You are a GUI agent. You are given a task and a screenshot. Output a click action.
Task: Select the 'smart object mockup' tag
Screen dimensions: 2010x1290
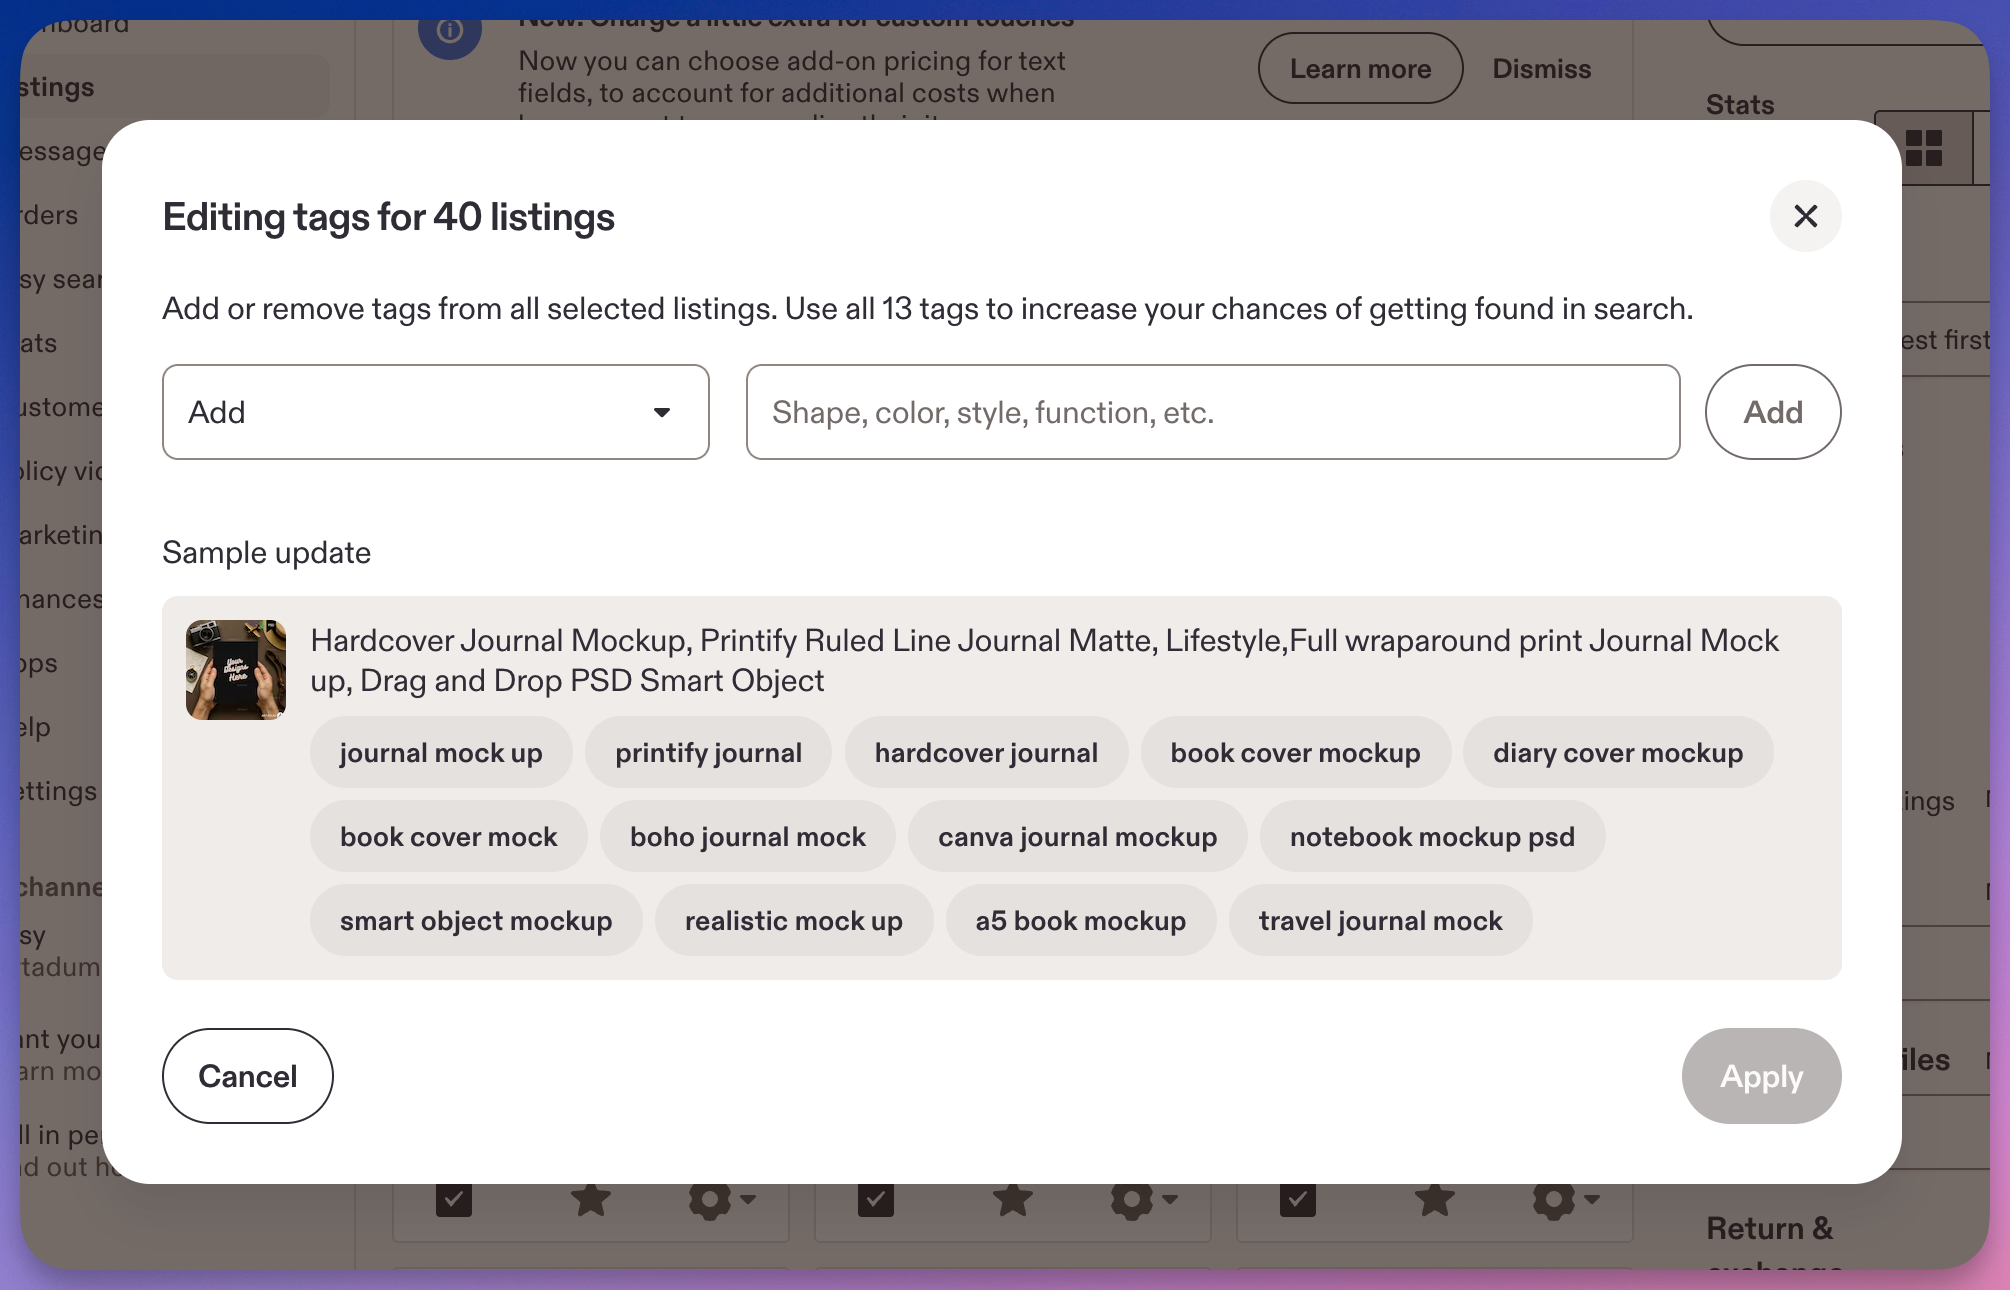[476, 920]
